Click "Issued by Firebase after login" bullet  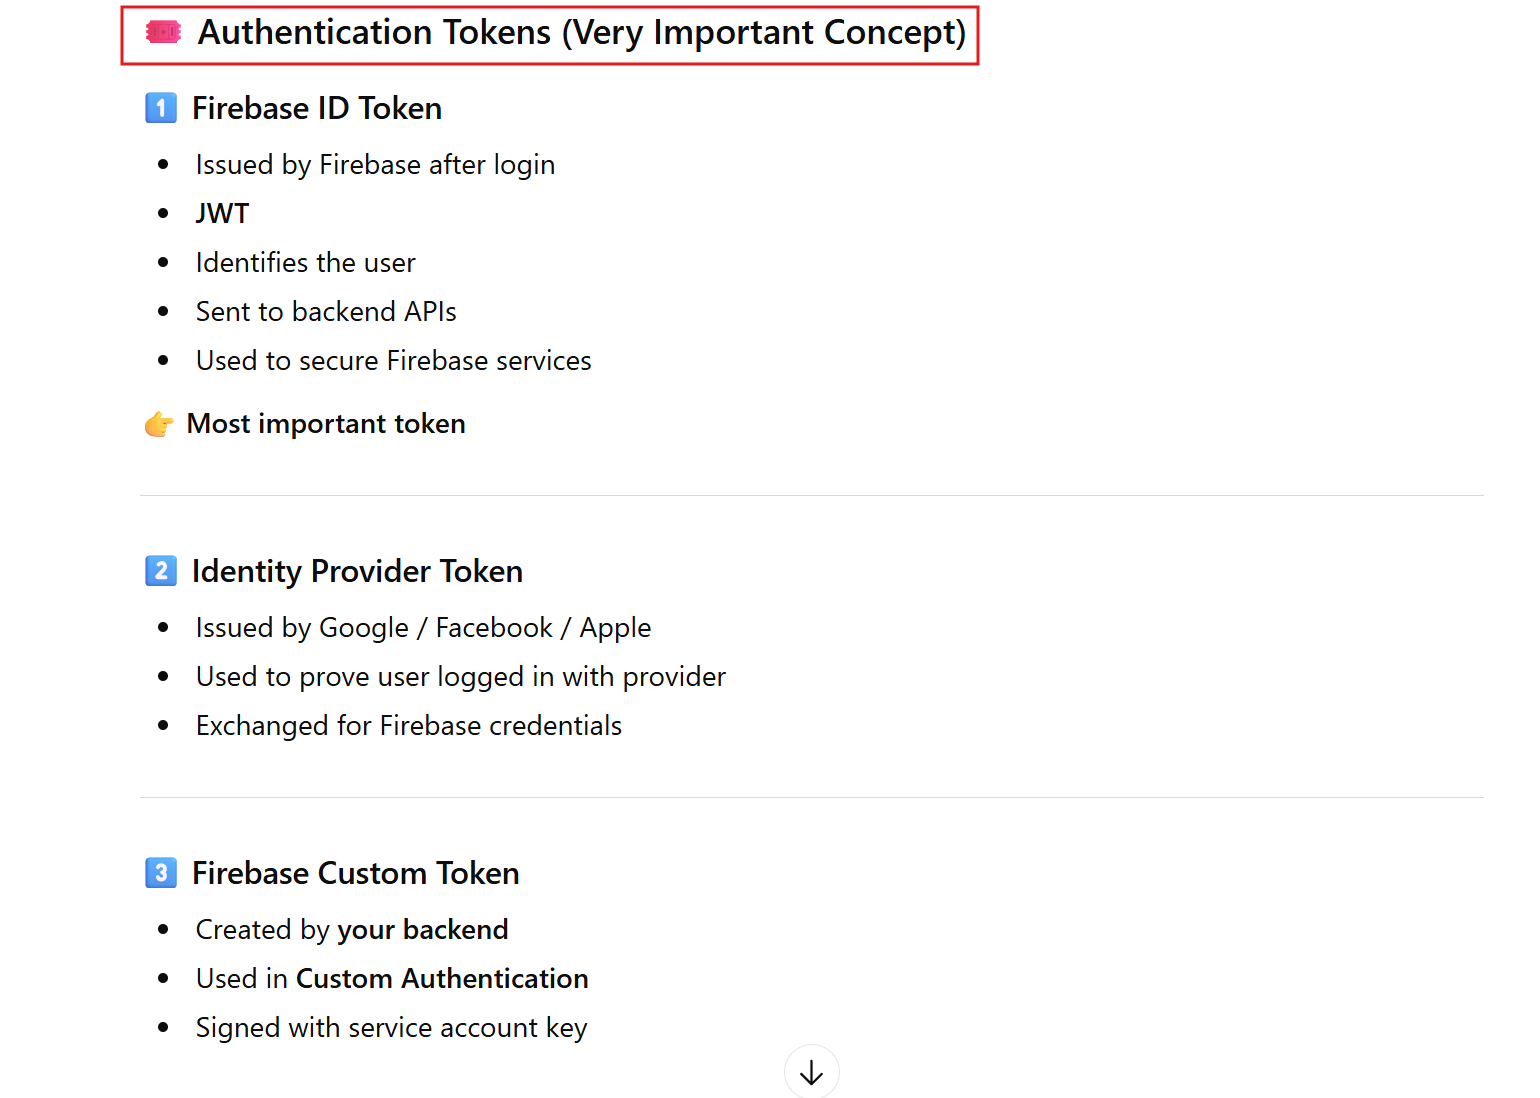coord(375,165)
